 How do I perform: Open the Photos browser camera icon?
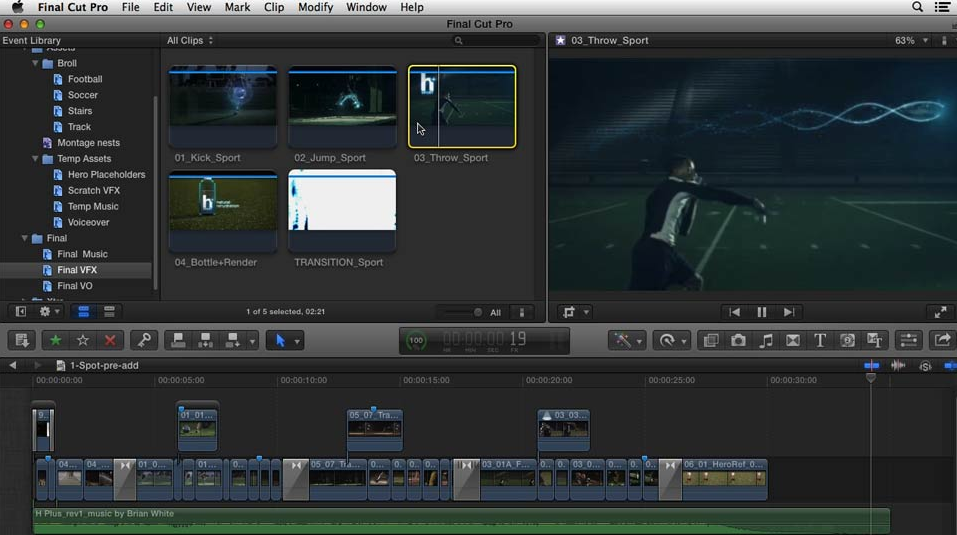tap(738, 341)
